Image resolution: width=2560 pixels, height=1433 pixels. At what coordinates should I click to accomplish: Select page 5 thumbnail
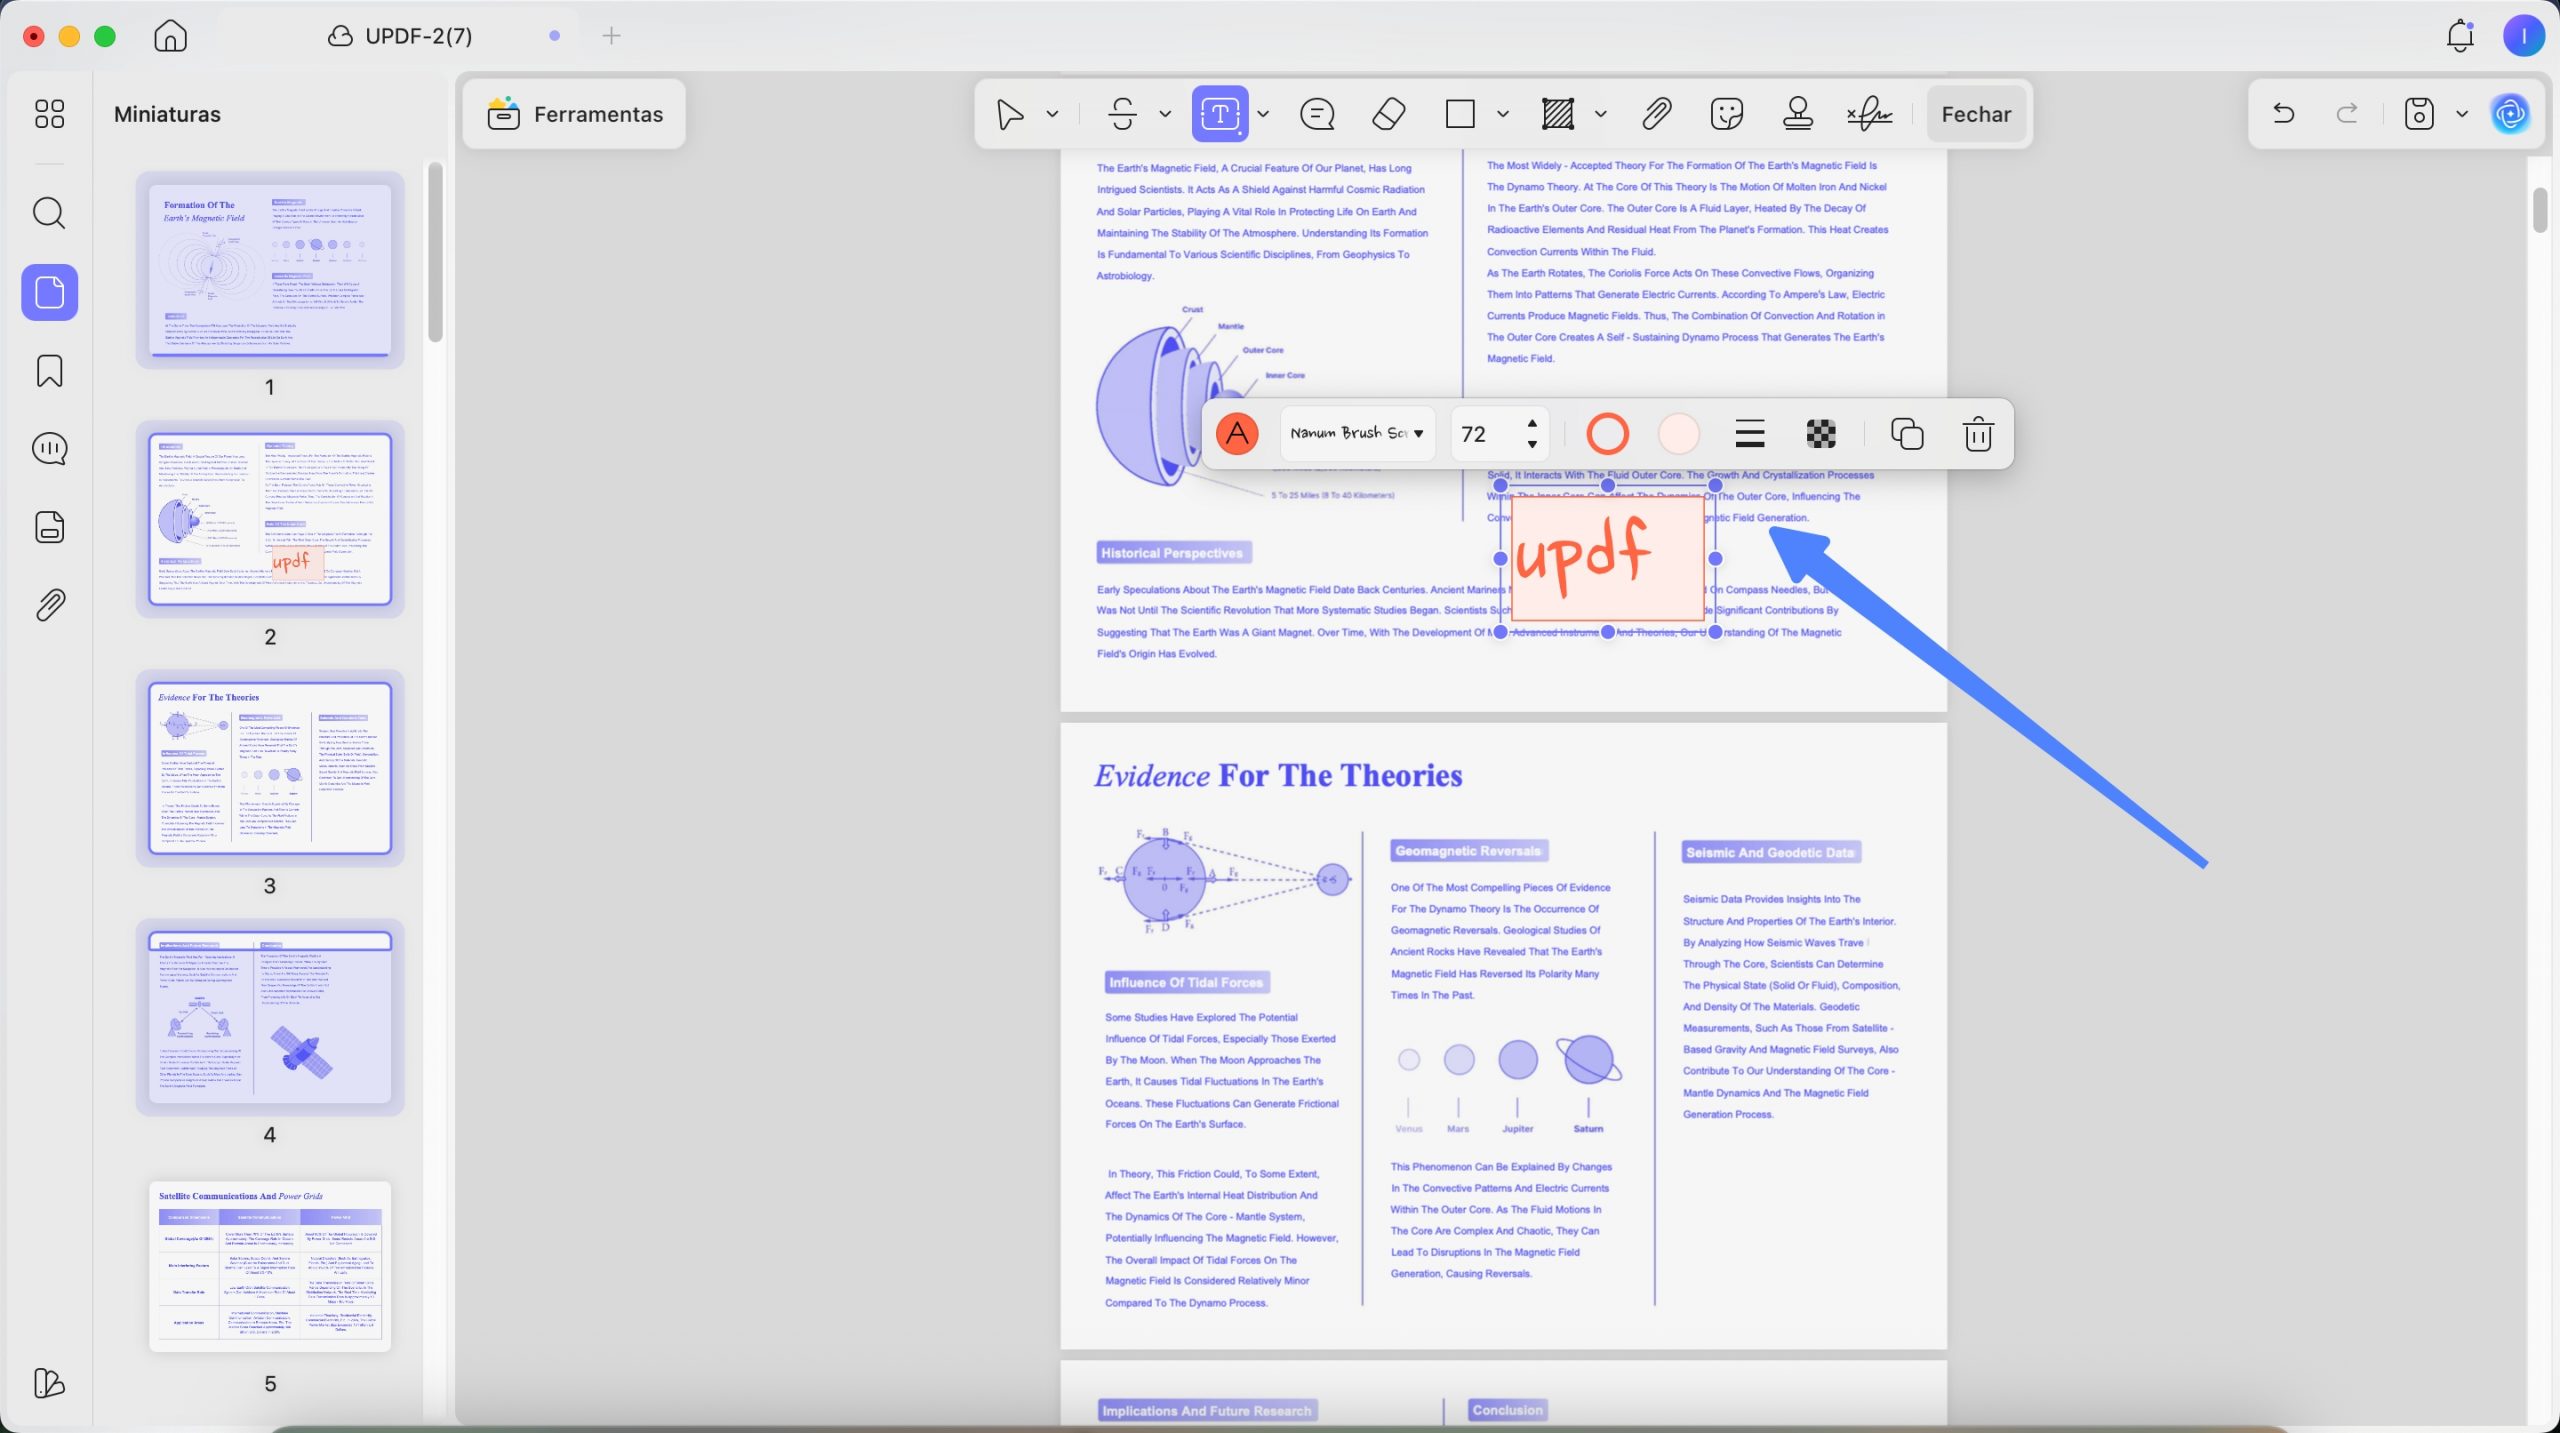(270, 1266)
